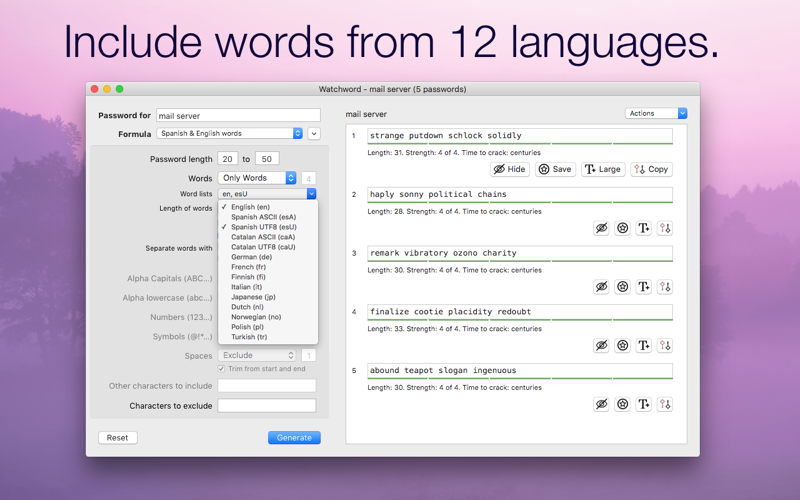Open the Actions dropdown
This screenshot has width=800, height=500.
point(656,113)
